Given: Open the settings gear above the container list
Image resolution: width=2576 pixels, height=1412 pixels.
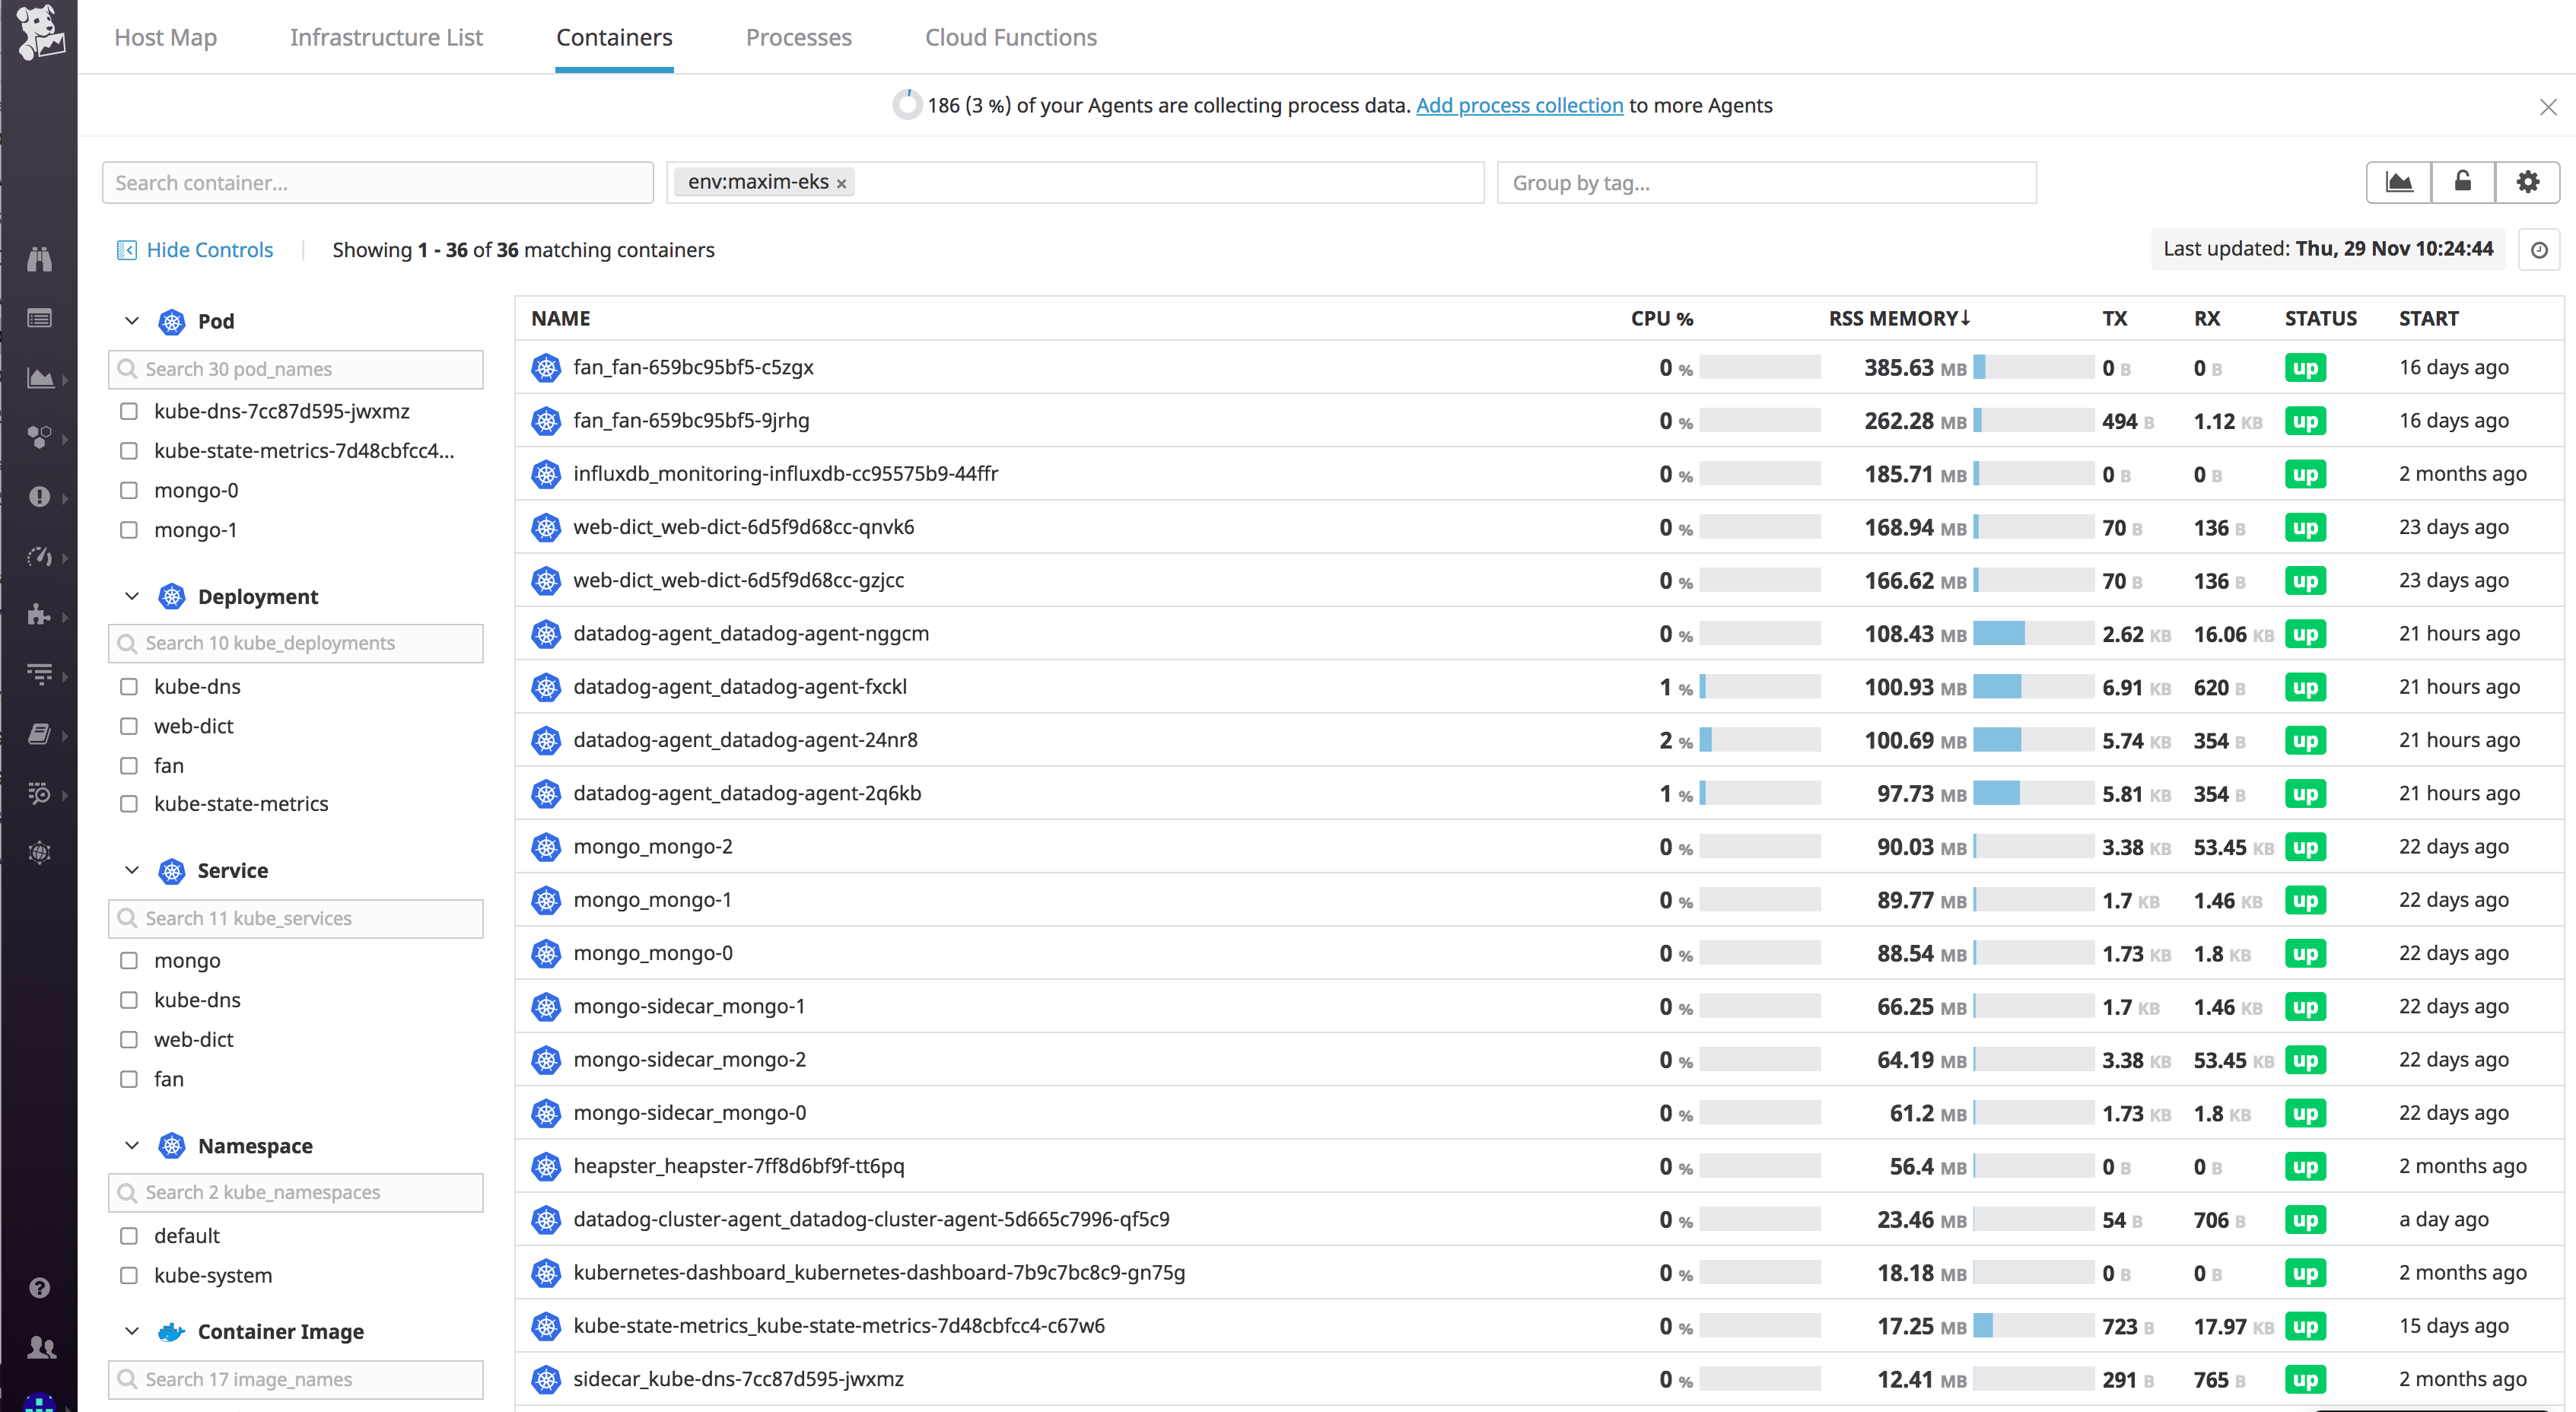Looking at the screenshot, I should tap(2529, 182).
